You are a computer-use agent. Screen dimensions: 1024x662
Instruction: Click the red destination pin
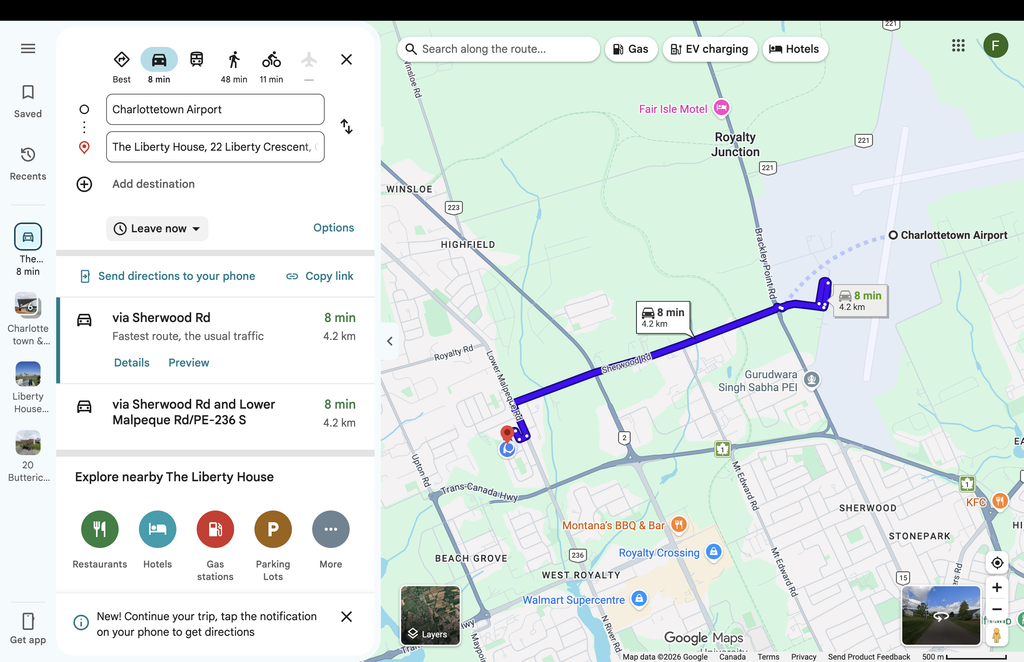(507, 434)
